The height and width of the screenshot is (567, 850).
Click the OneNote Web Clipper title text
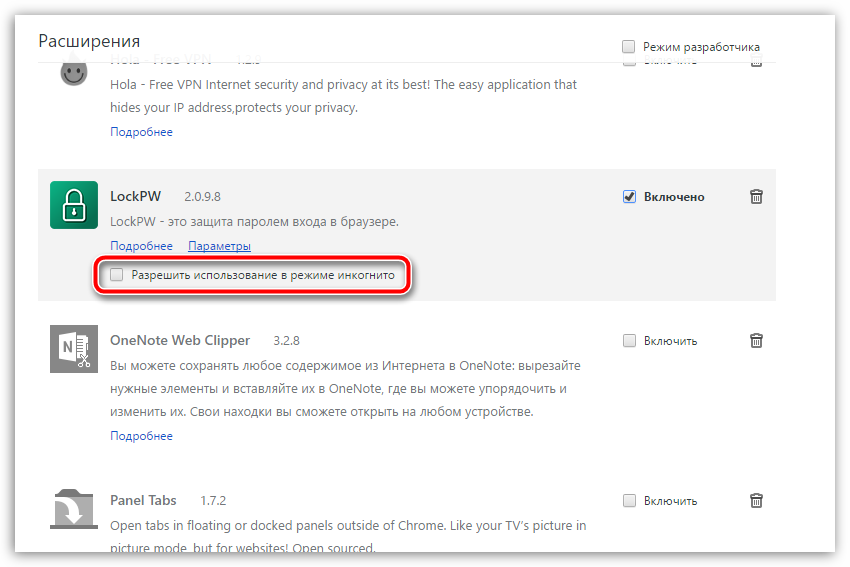180,341
